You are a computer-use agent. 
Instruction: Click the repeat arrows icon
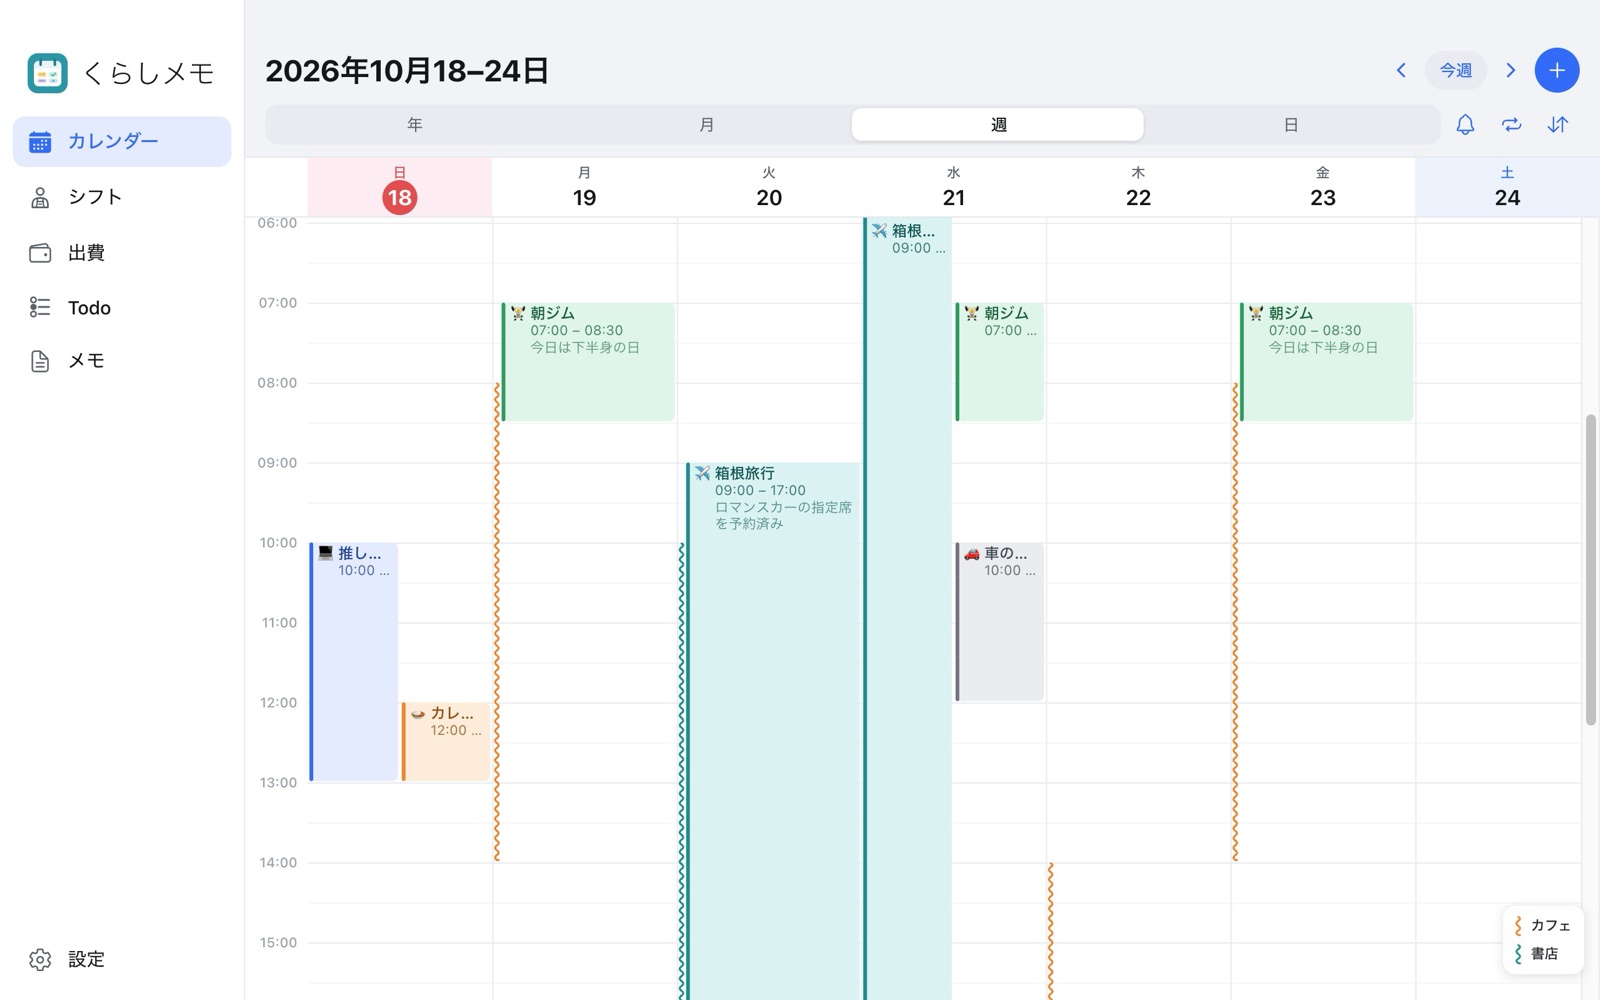(x=1511, y=125)
